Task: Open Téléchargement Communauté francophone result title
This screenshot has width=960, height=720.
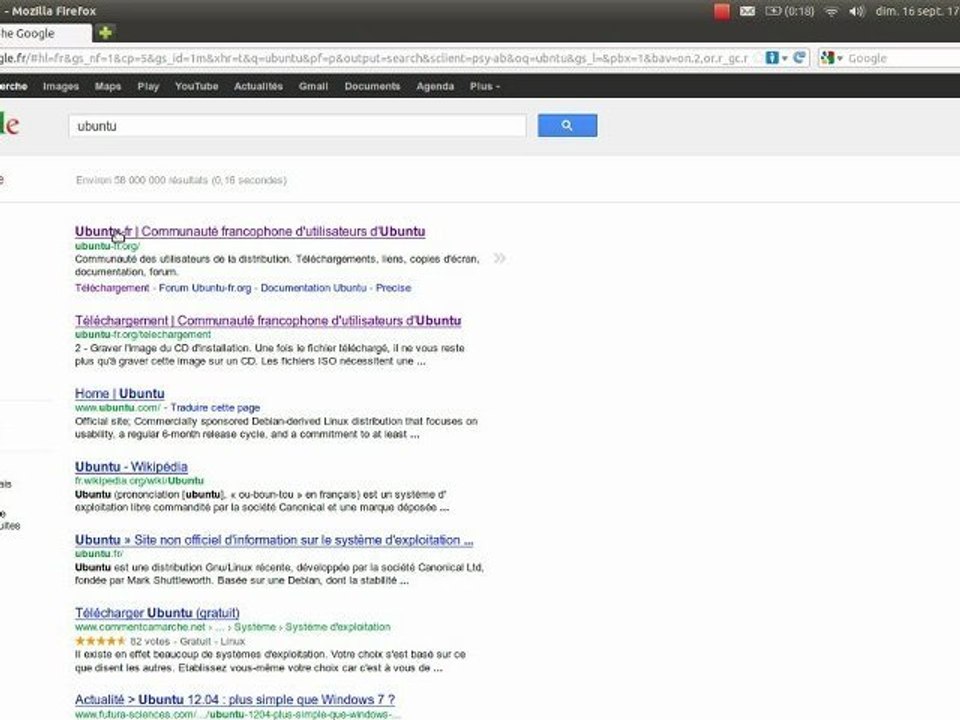Action: [268, 321]
